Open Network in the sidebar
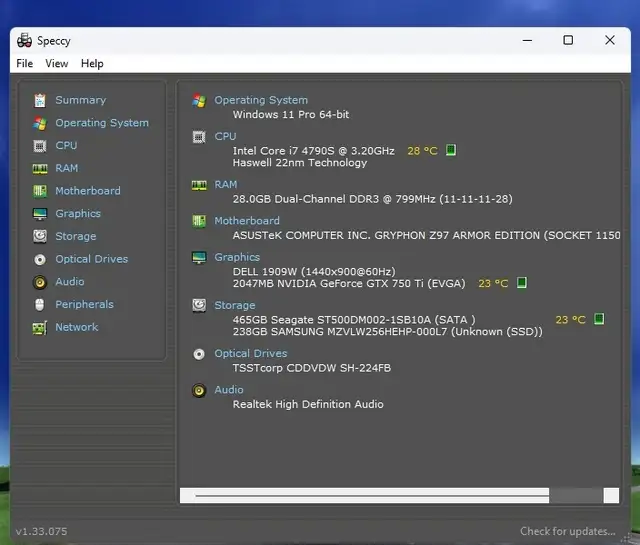Image resolution: width=640 pixels, height=545 pixels. 77,327
